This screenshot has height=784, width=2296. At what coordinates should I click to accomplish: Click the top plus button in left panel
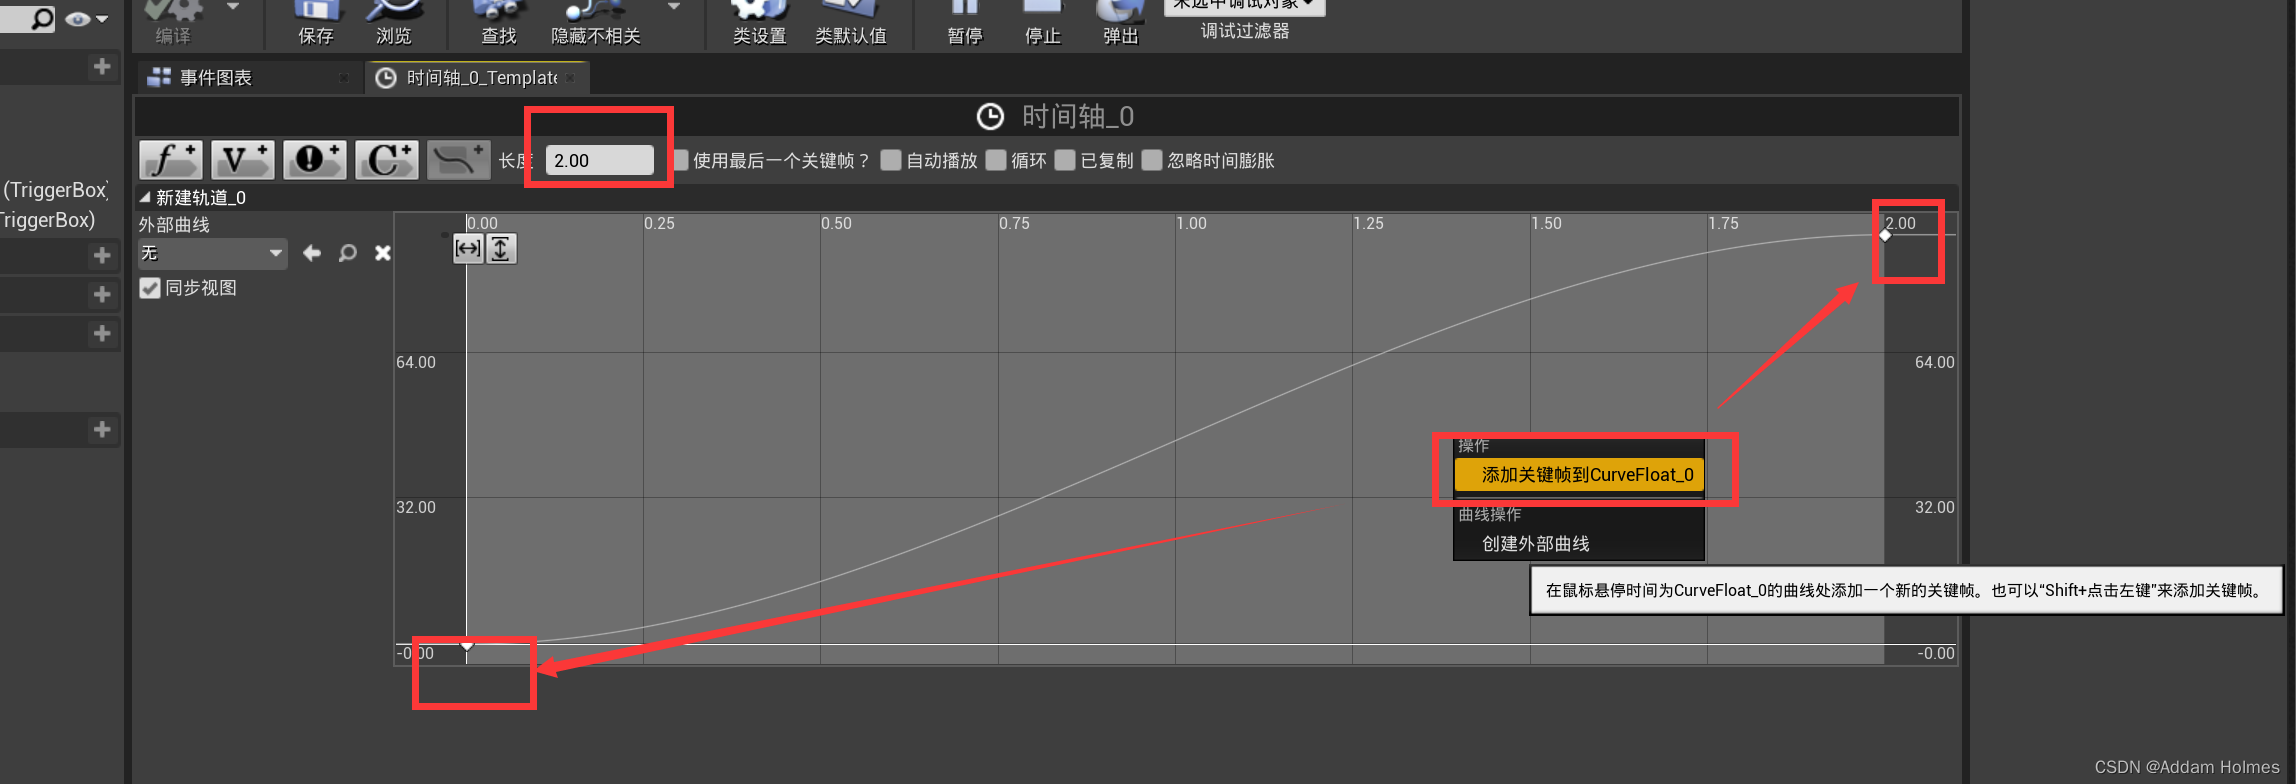click(102, 66)
